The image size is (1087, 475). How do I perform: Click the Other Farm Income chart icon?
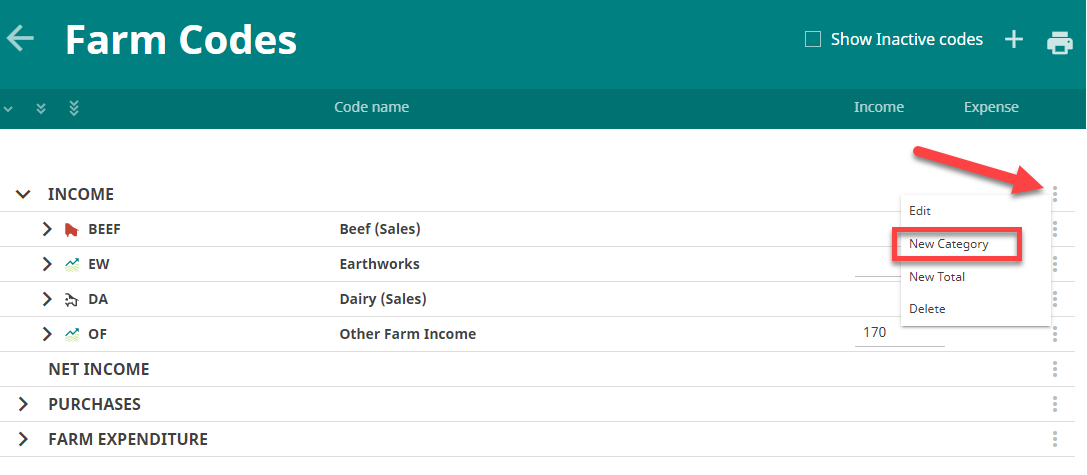point(71,334)
